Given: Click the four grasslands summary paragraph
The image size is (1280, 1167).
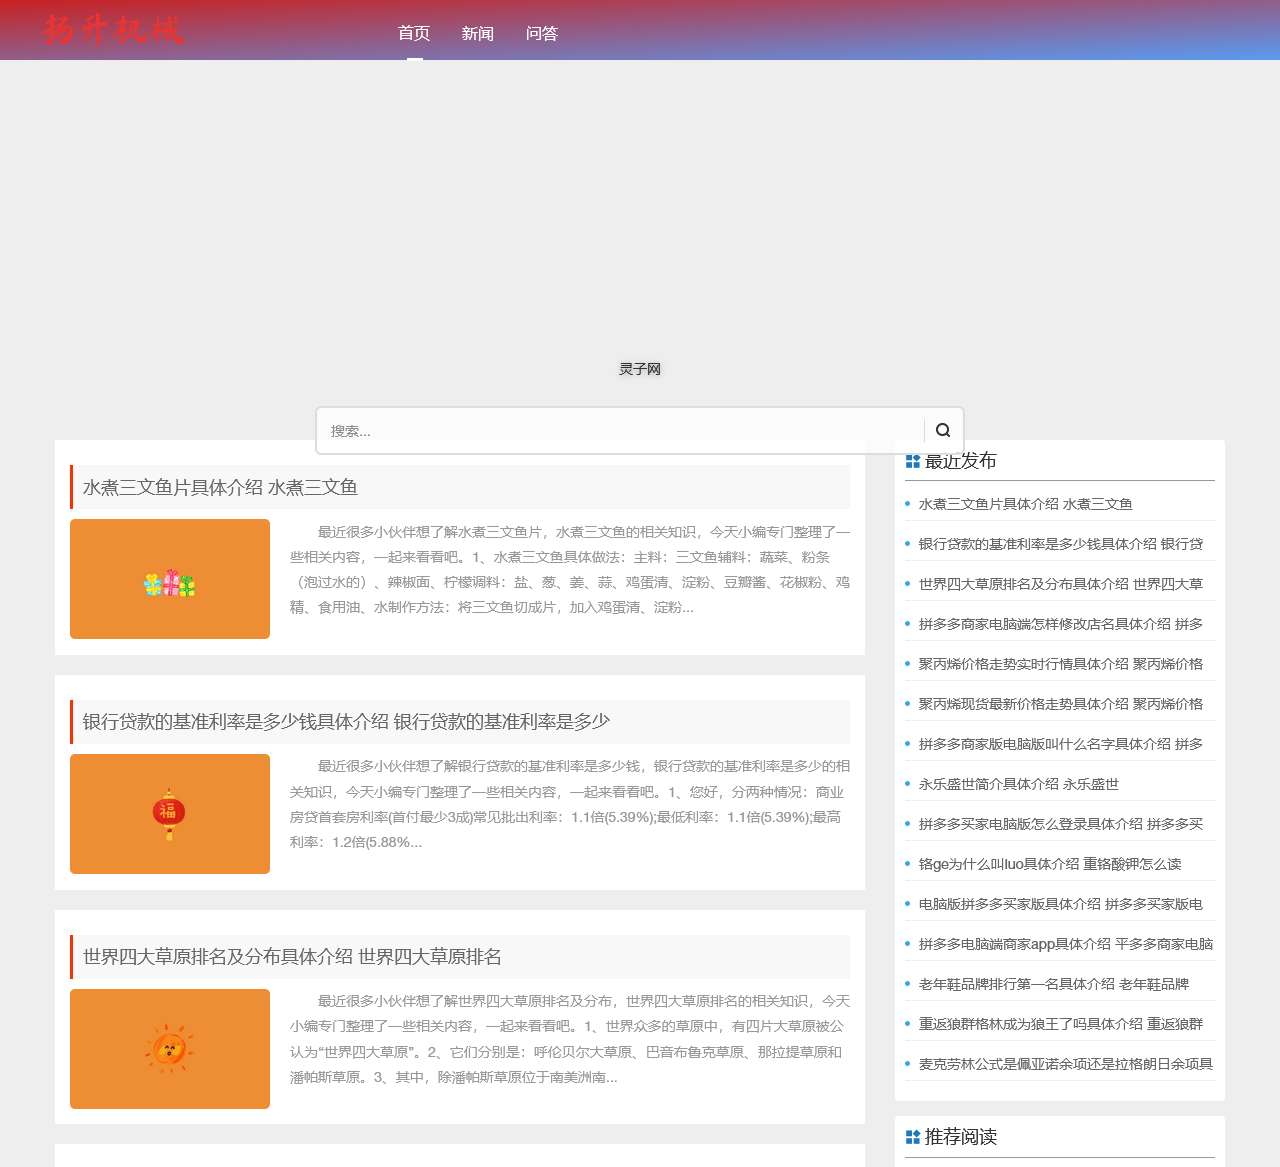Looking at the screenshot, I should (570, 1039).
